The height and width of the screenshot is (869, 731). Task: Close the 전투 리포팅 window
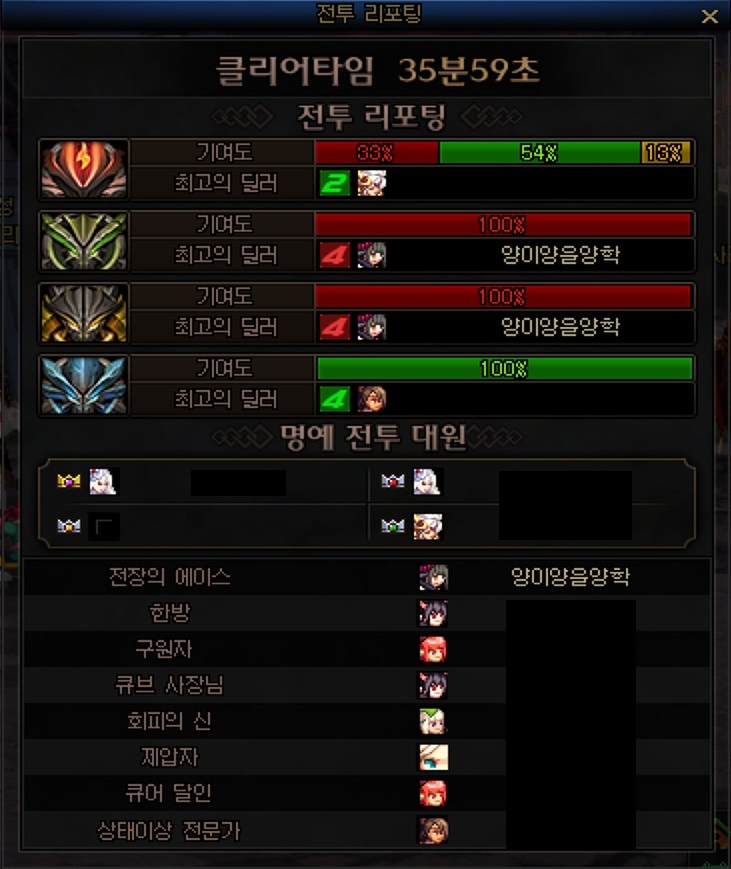coord(709,16)
